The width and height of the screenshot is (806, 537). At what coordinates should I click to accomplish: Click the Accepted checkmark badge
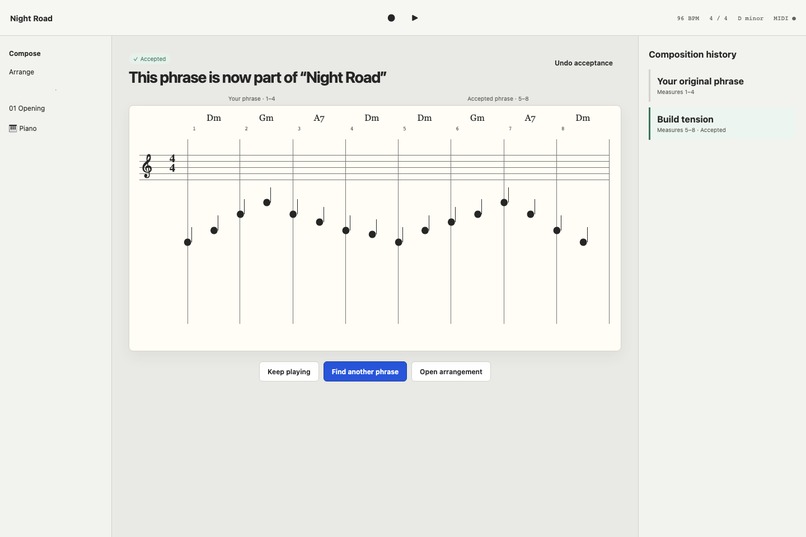tap(150, 59)
